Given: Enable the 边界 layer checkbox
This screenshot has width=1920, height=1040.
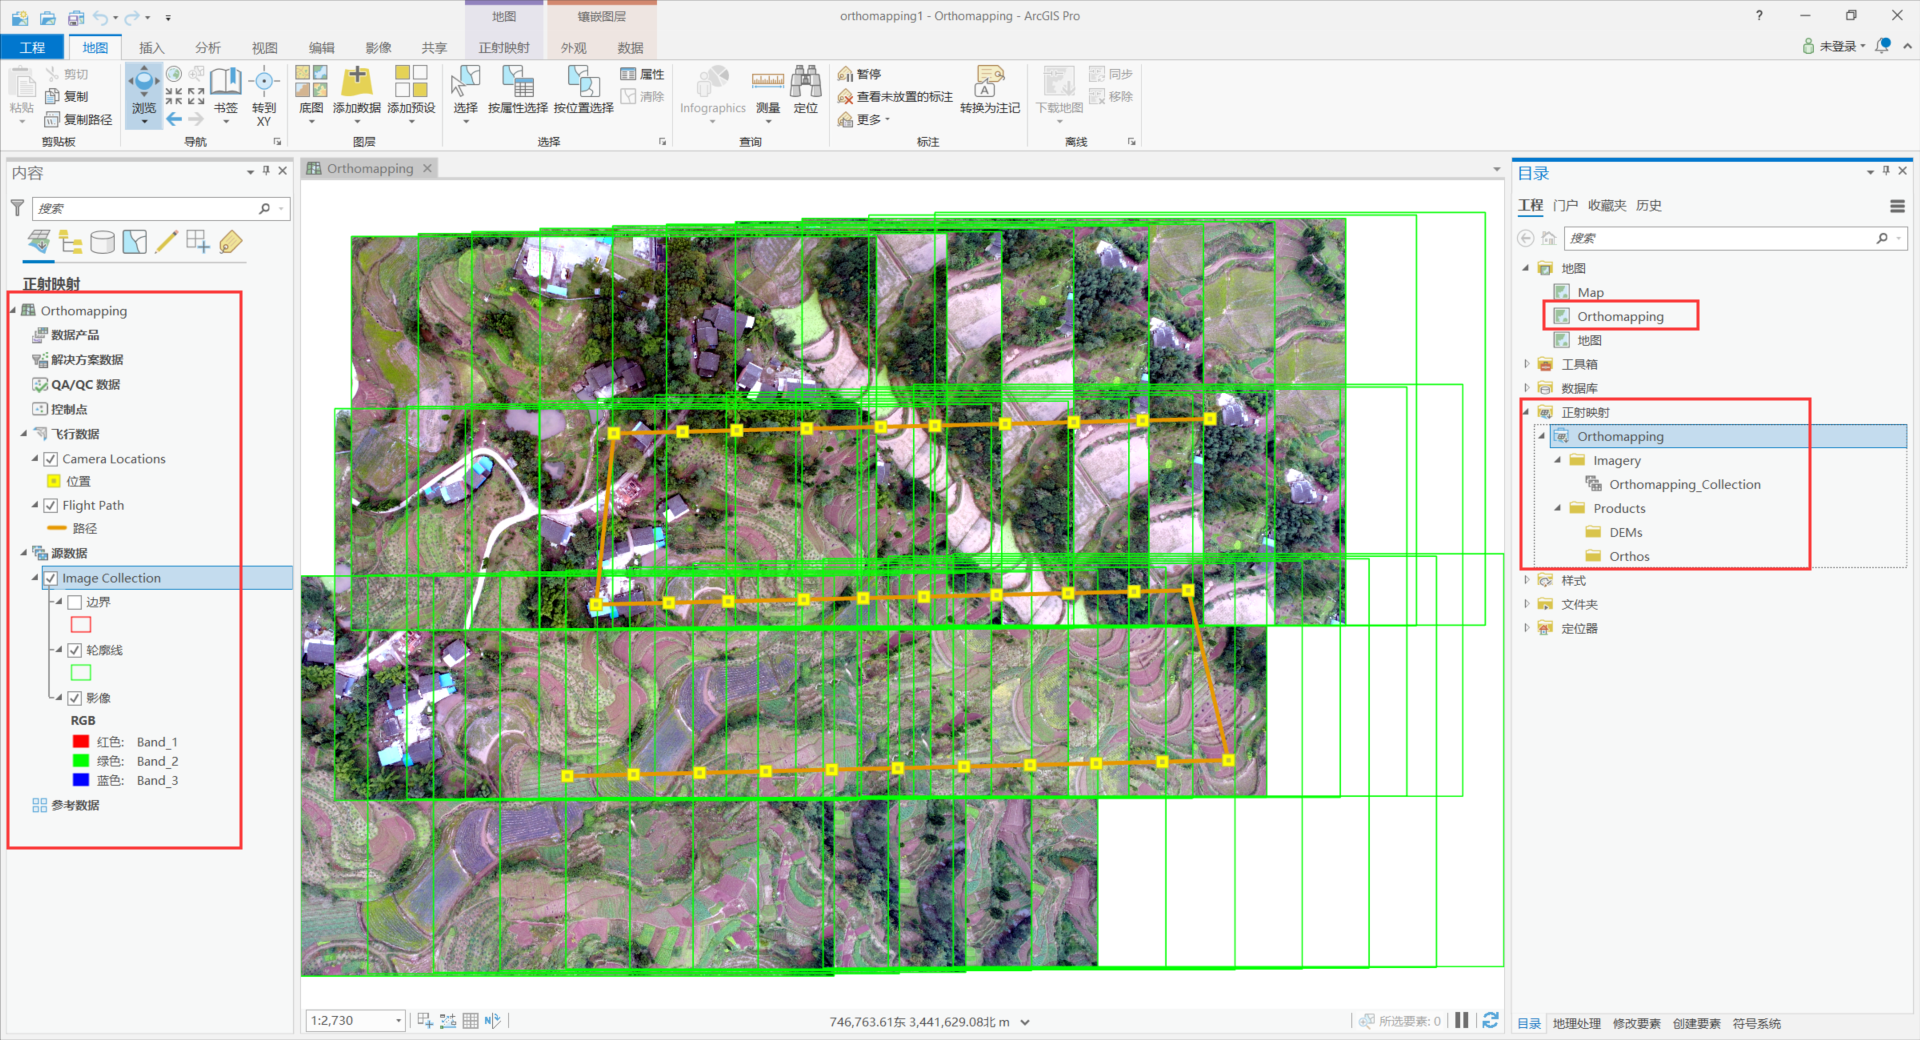Looking at the screenshot, I should [76, 601].
